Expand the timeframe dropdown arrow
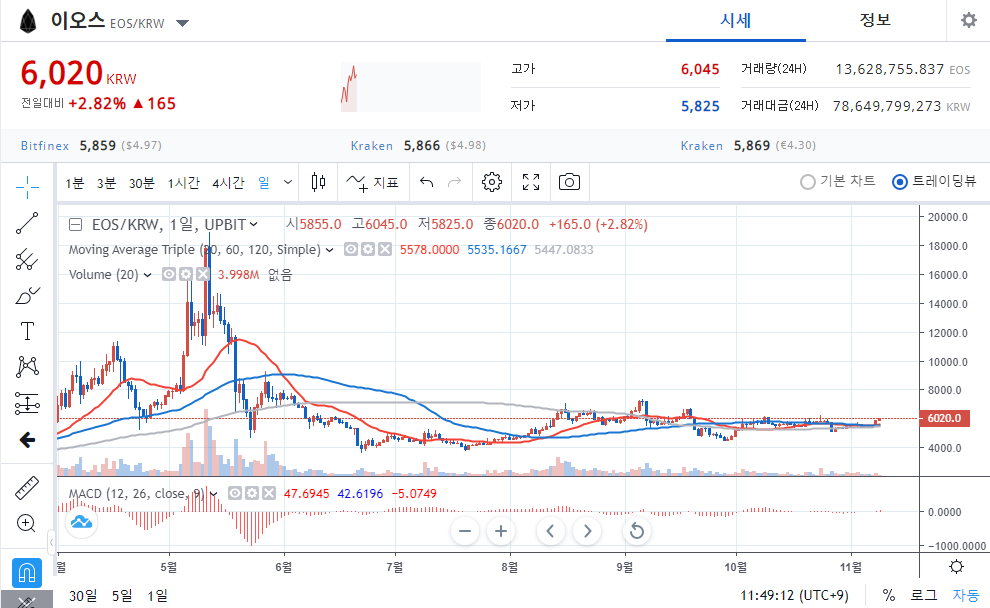990x608 pixels. (288, 182)
